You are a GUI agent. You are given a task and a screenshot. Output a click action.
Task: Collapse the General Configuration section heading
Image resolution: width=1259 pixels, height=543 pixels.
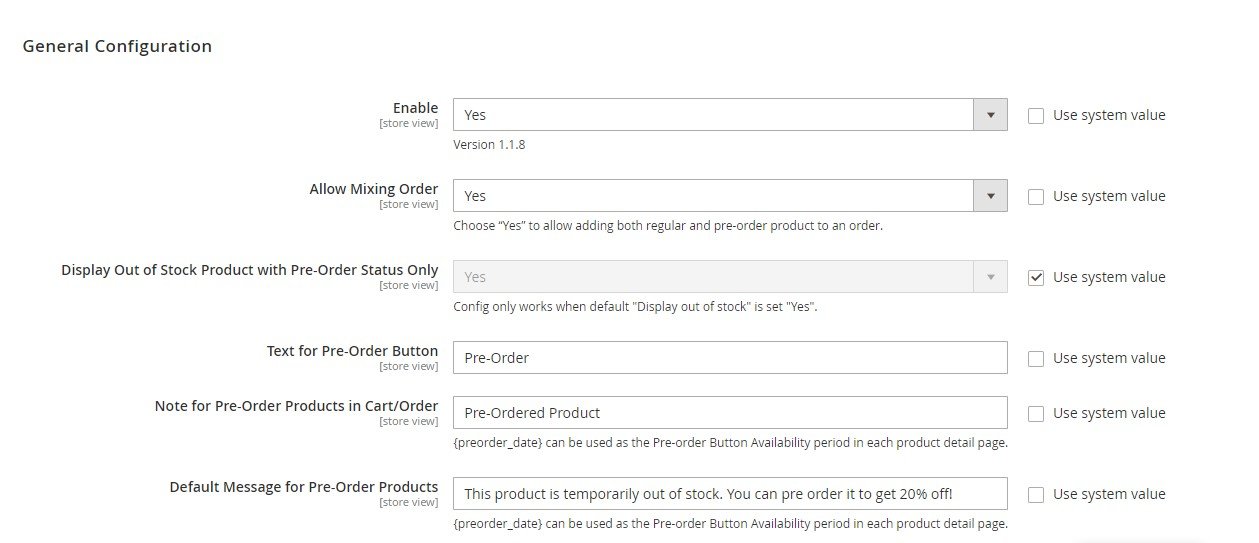tap(117, 46)
